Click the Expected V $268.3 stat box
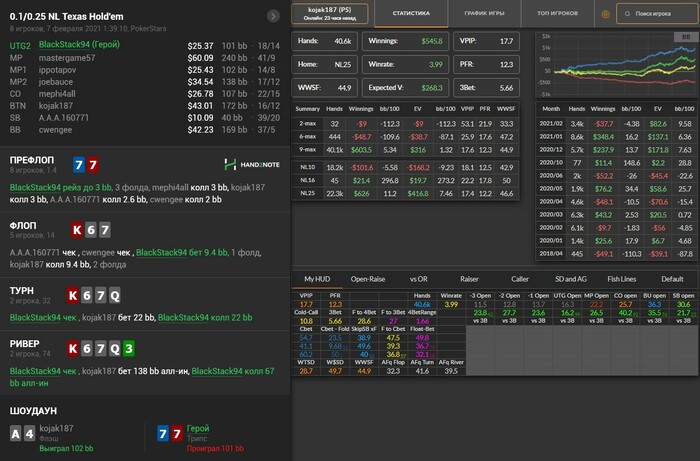The height and width of the screenshot is (461, 700). point(405,88)
